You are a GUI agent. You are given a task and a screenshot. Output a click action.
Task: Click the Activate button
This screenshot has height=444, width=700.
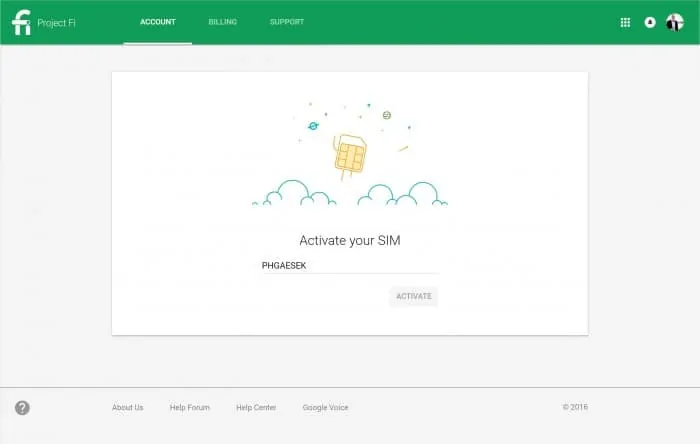point(413,296)
